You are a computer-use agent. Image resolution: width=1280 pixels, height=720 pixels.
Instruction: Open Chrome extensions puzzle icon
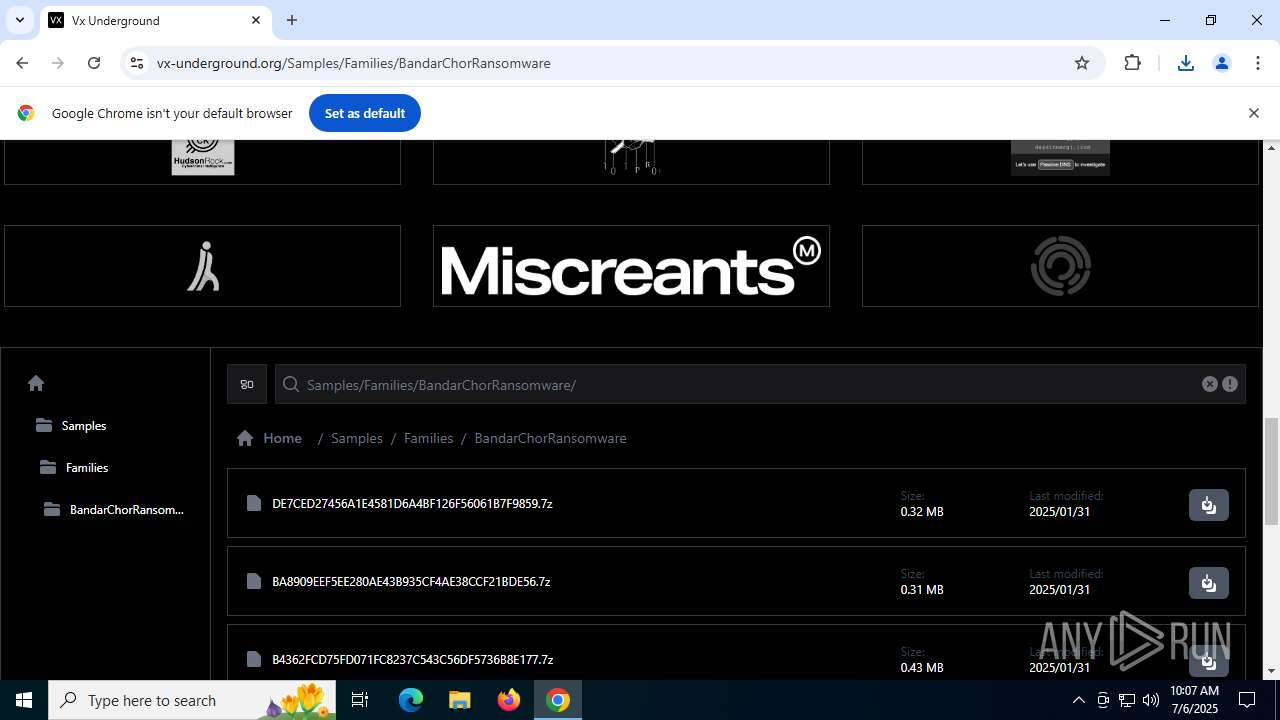(1132, 63)
